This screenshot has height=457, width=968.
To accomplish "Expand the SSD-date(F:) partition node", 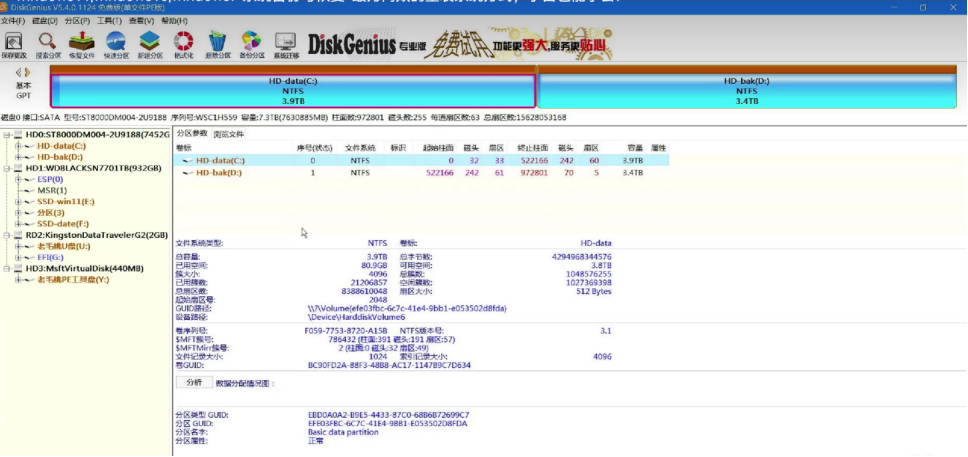I will 18,224.
